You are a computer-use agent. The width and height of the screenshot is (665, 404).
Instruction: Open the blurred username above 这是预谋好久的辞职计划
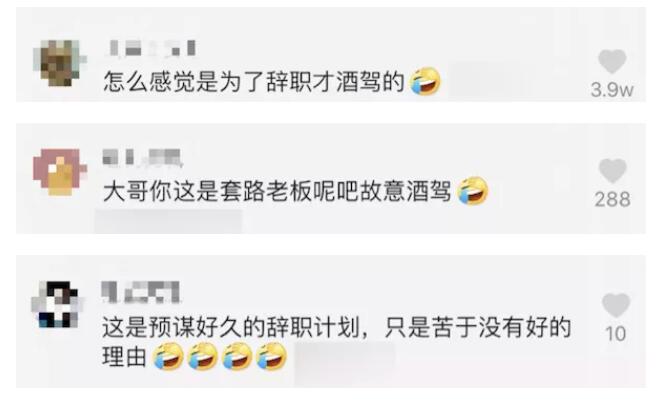pyautogui.click(x=141, y=293)
